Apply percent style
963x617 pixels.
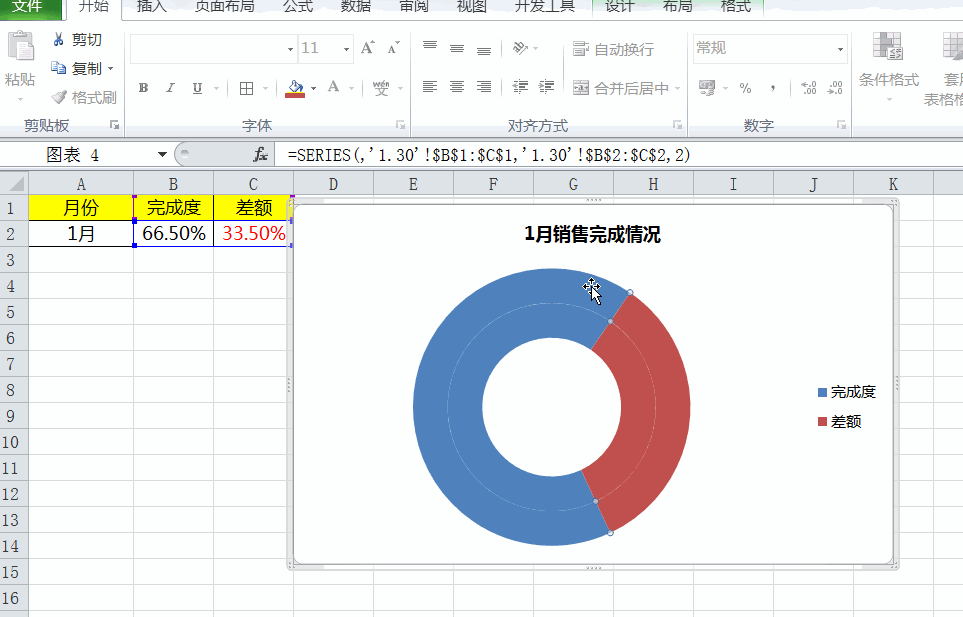coord(746,88)
